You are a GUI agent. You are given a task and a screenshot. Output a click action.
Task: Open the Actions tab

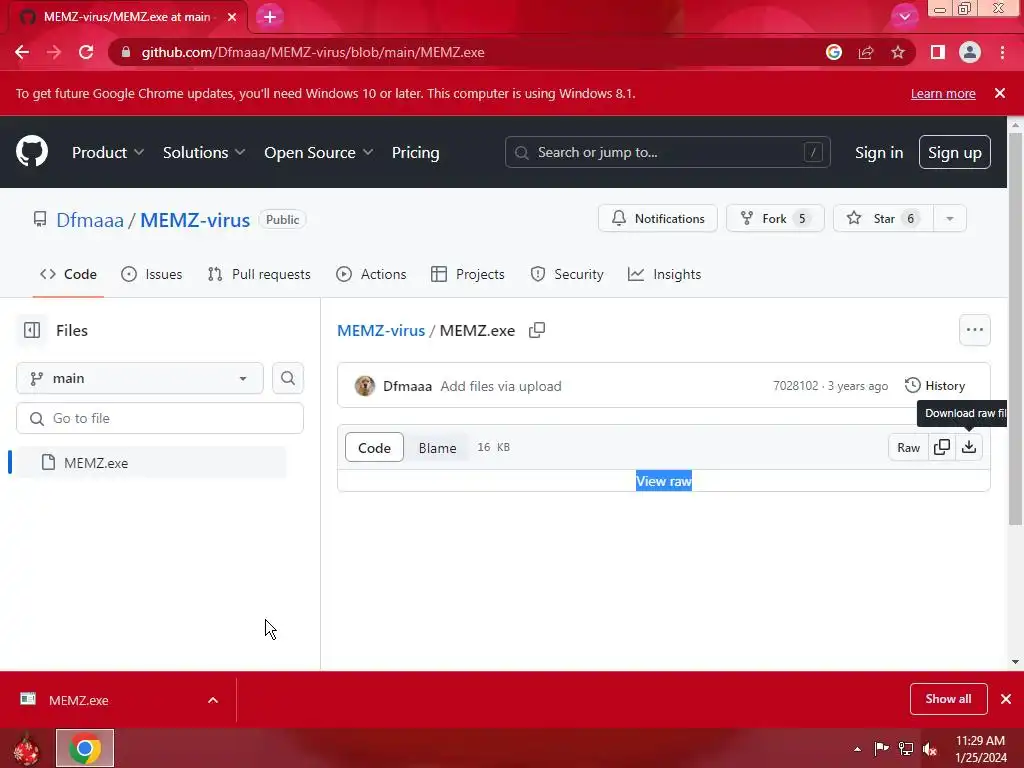[371, 274]
